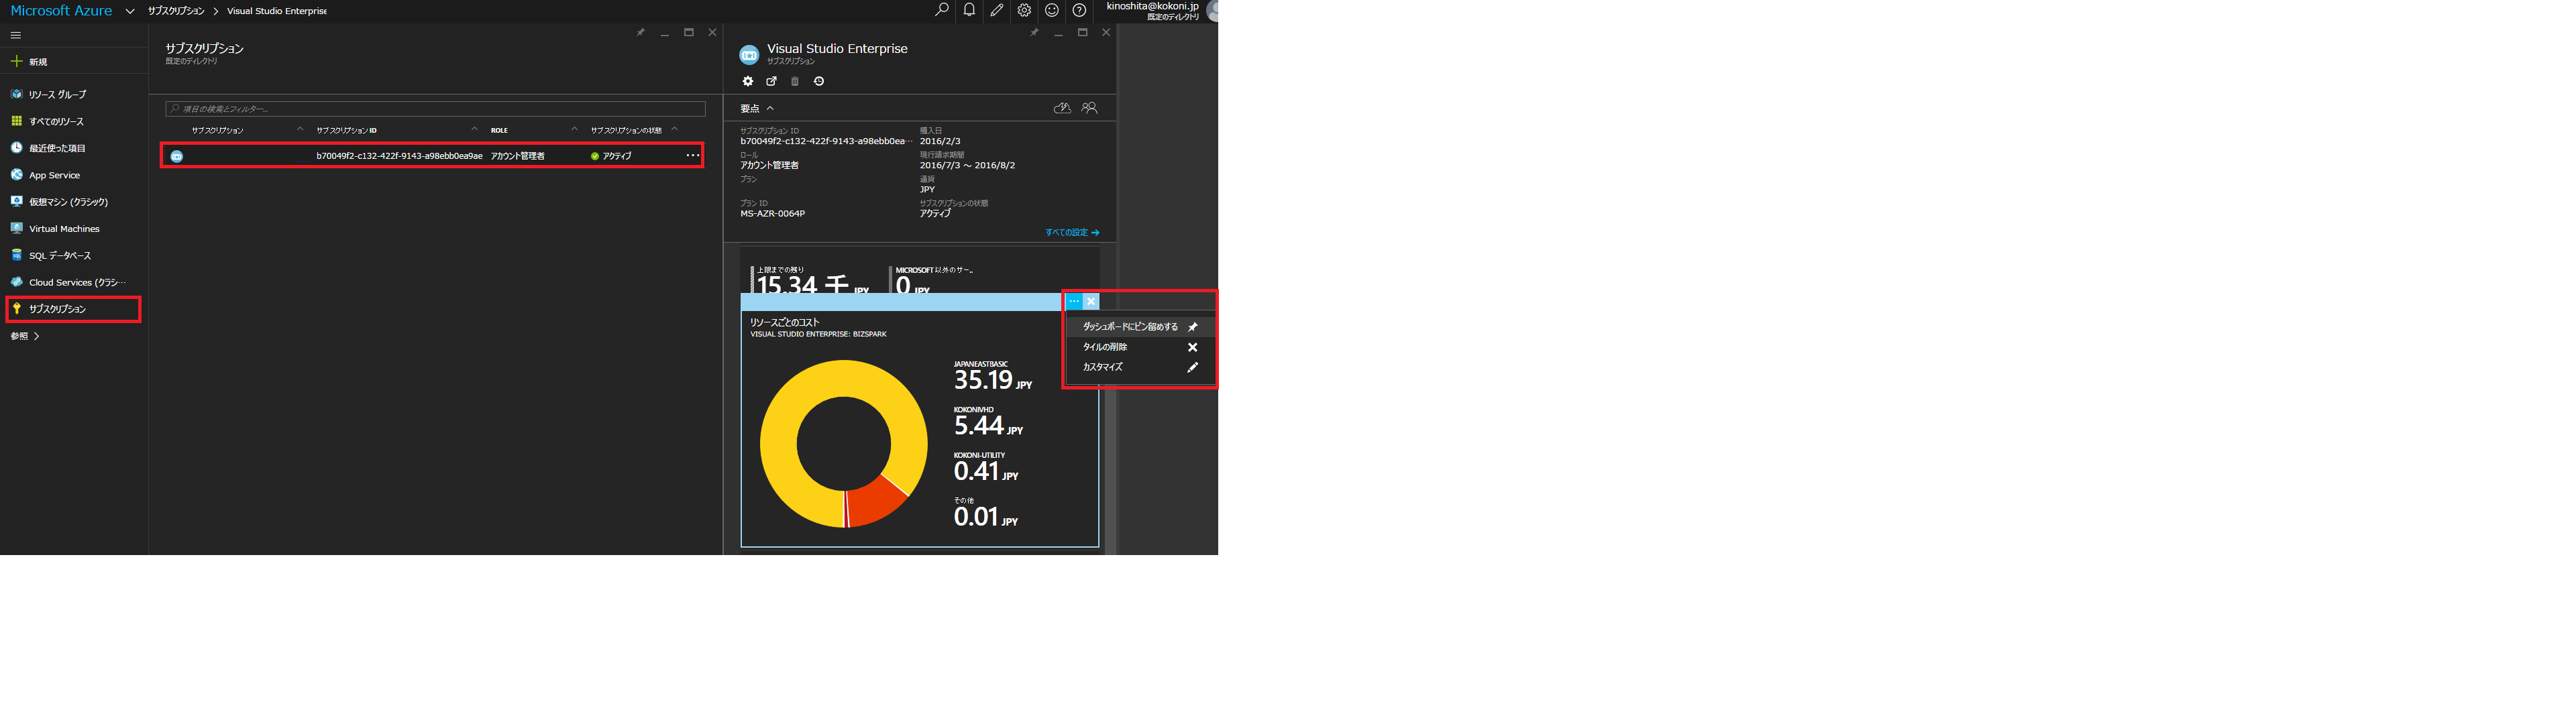This screenshot has height=724, width=2576.
Task: Open the cost tile's ellipsis menu button
Action: point(1073,301)
